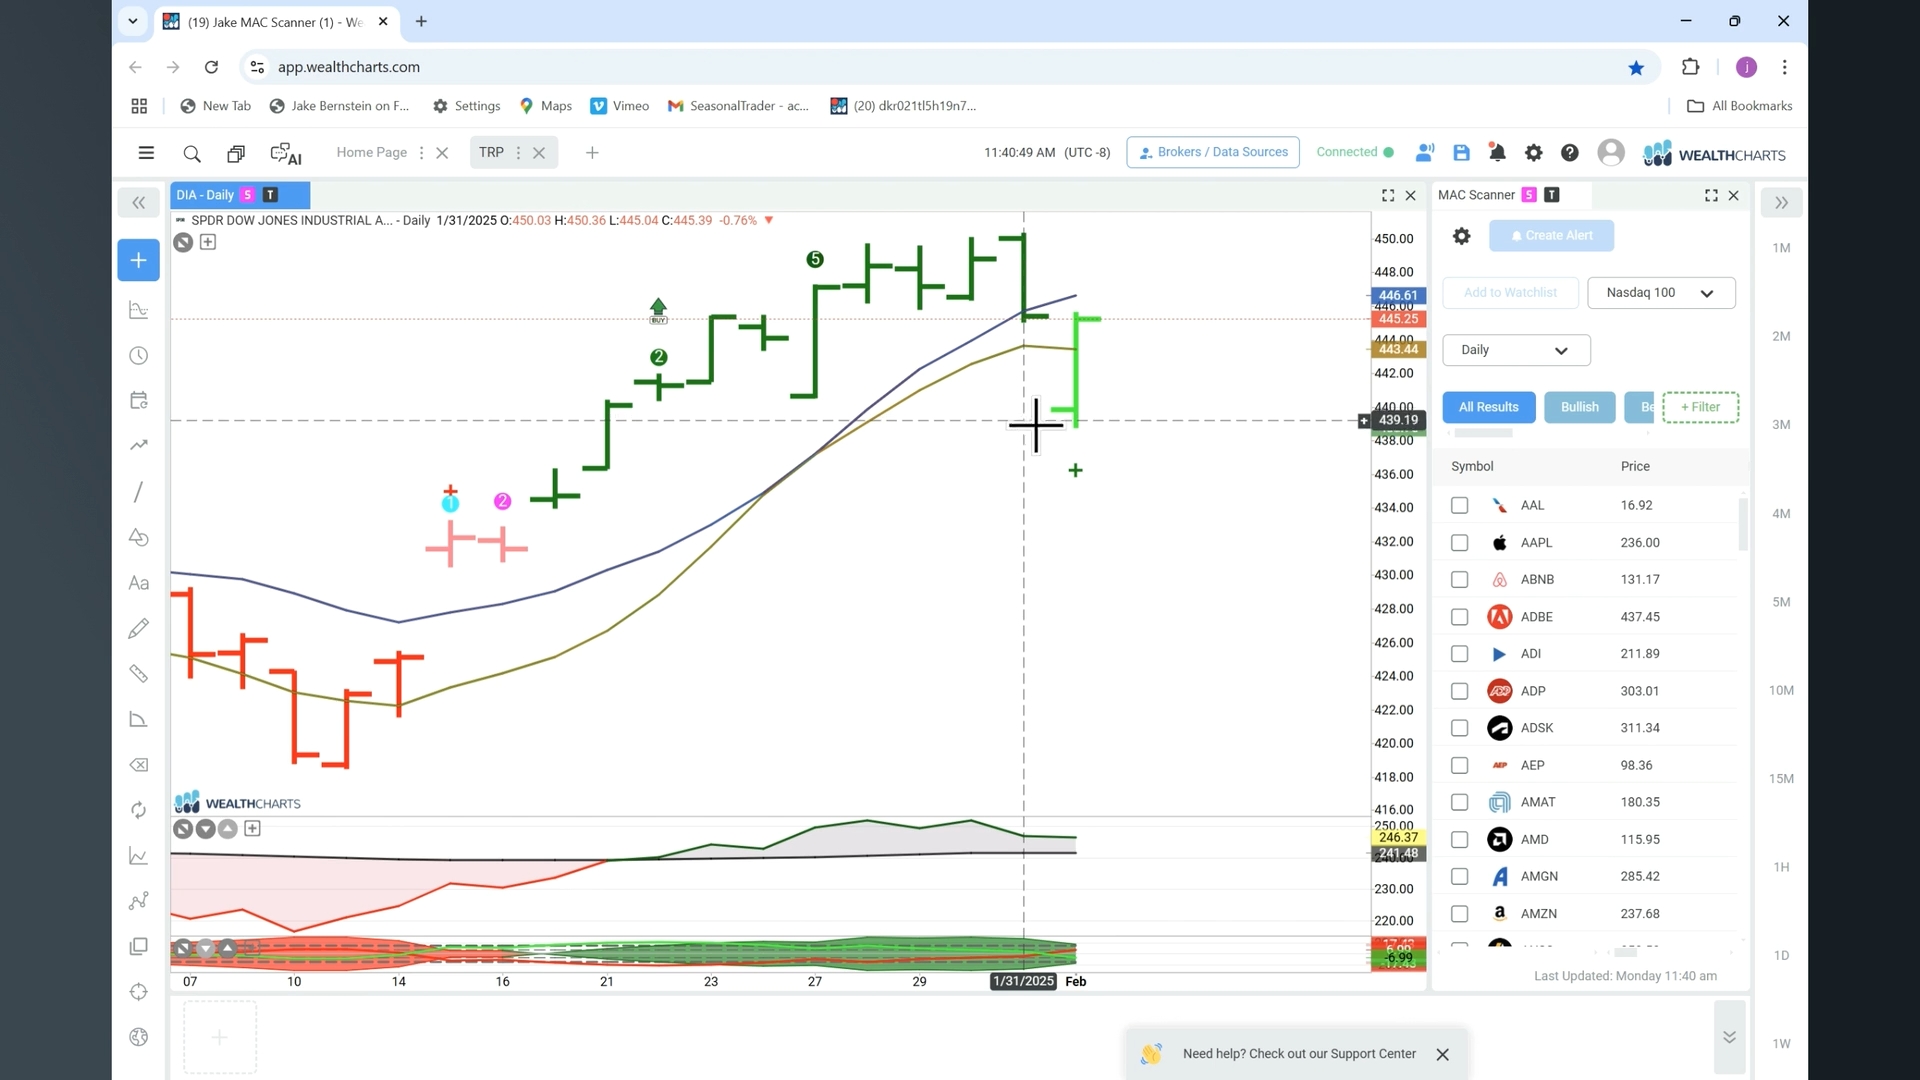Check the ABNB row checkbox
The width and height of the screenshot is (1920, 1080).
click(x=1460, y=580)
